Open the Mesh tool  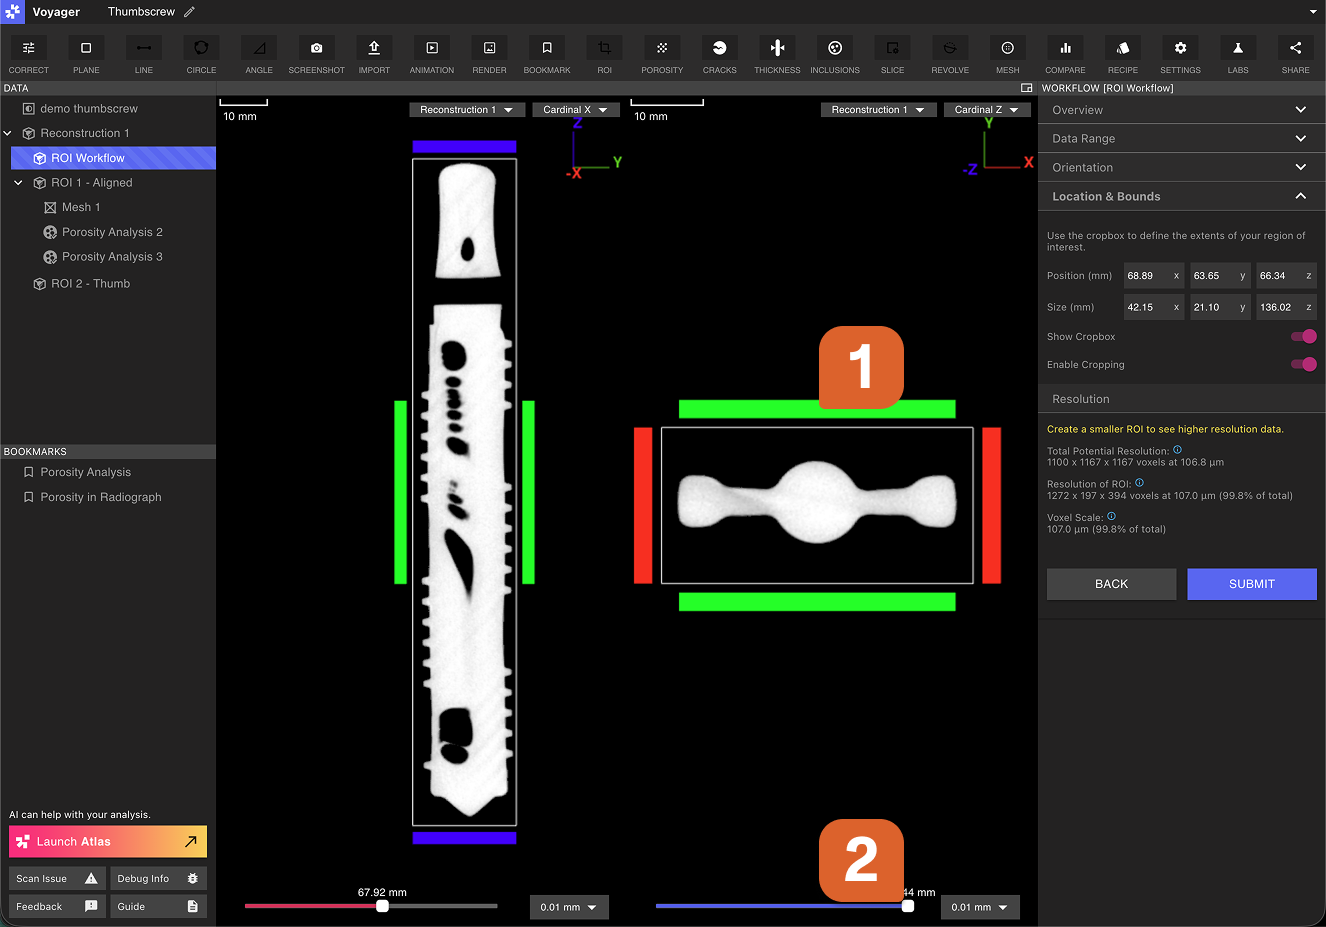(x=1007, y=49)
